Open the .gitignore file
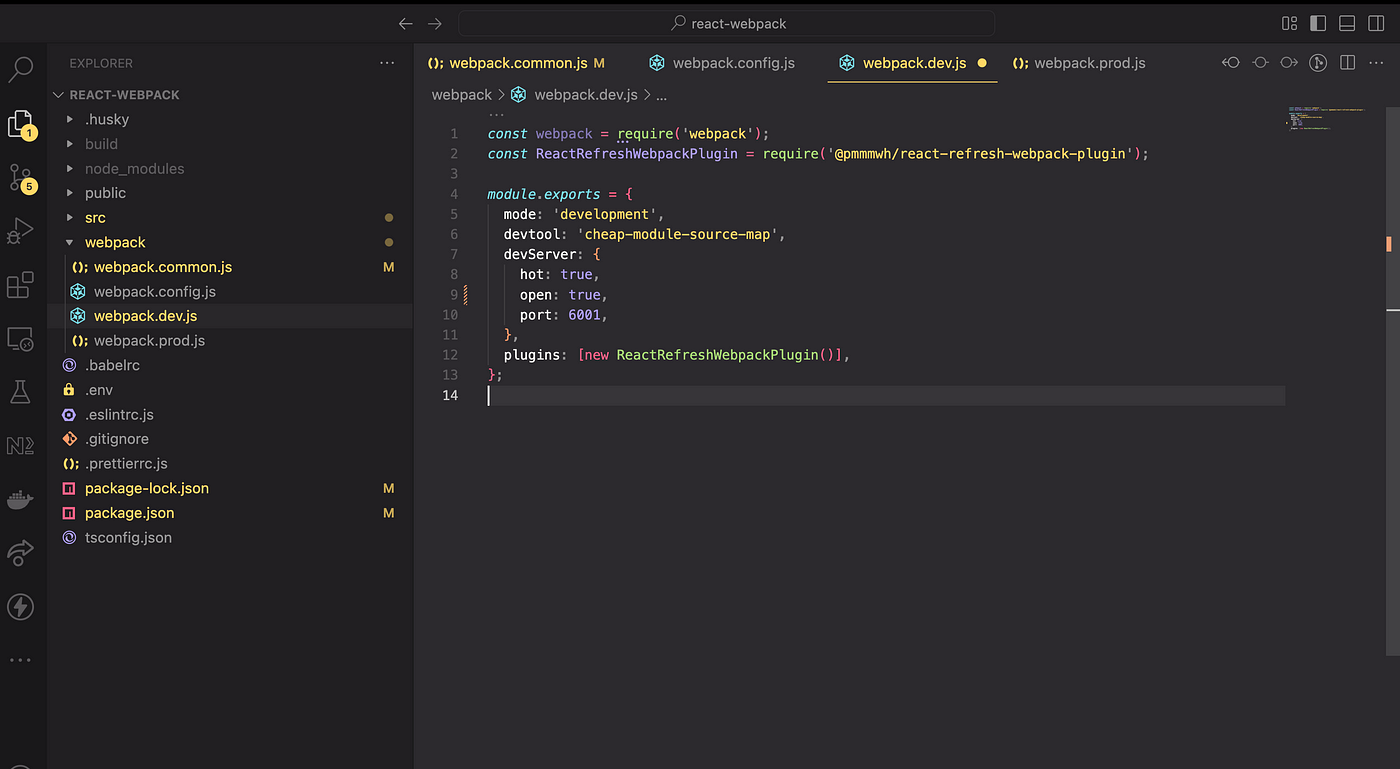This screenshot has width=1400, height=769. pos(117,439)
